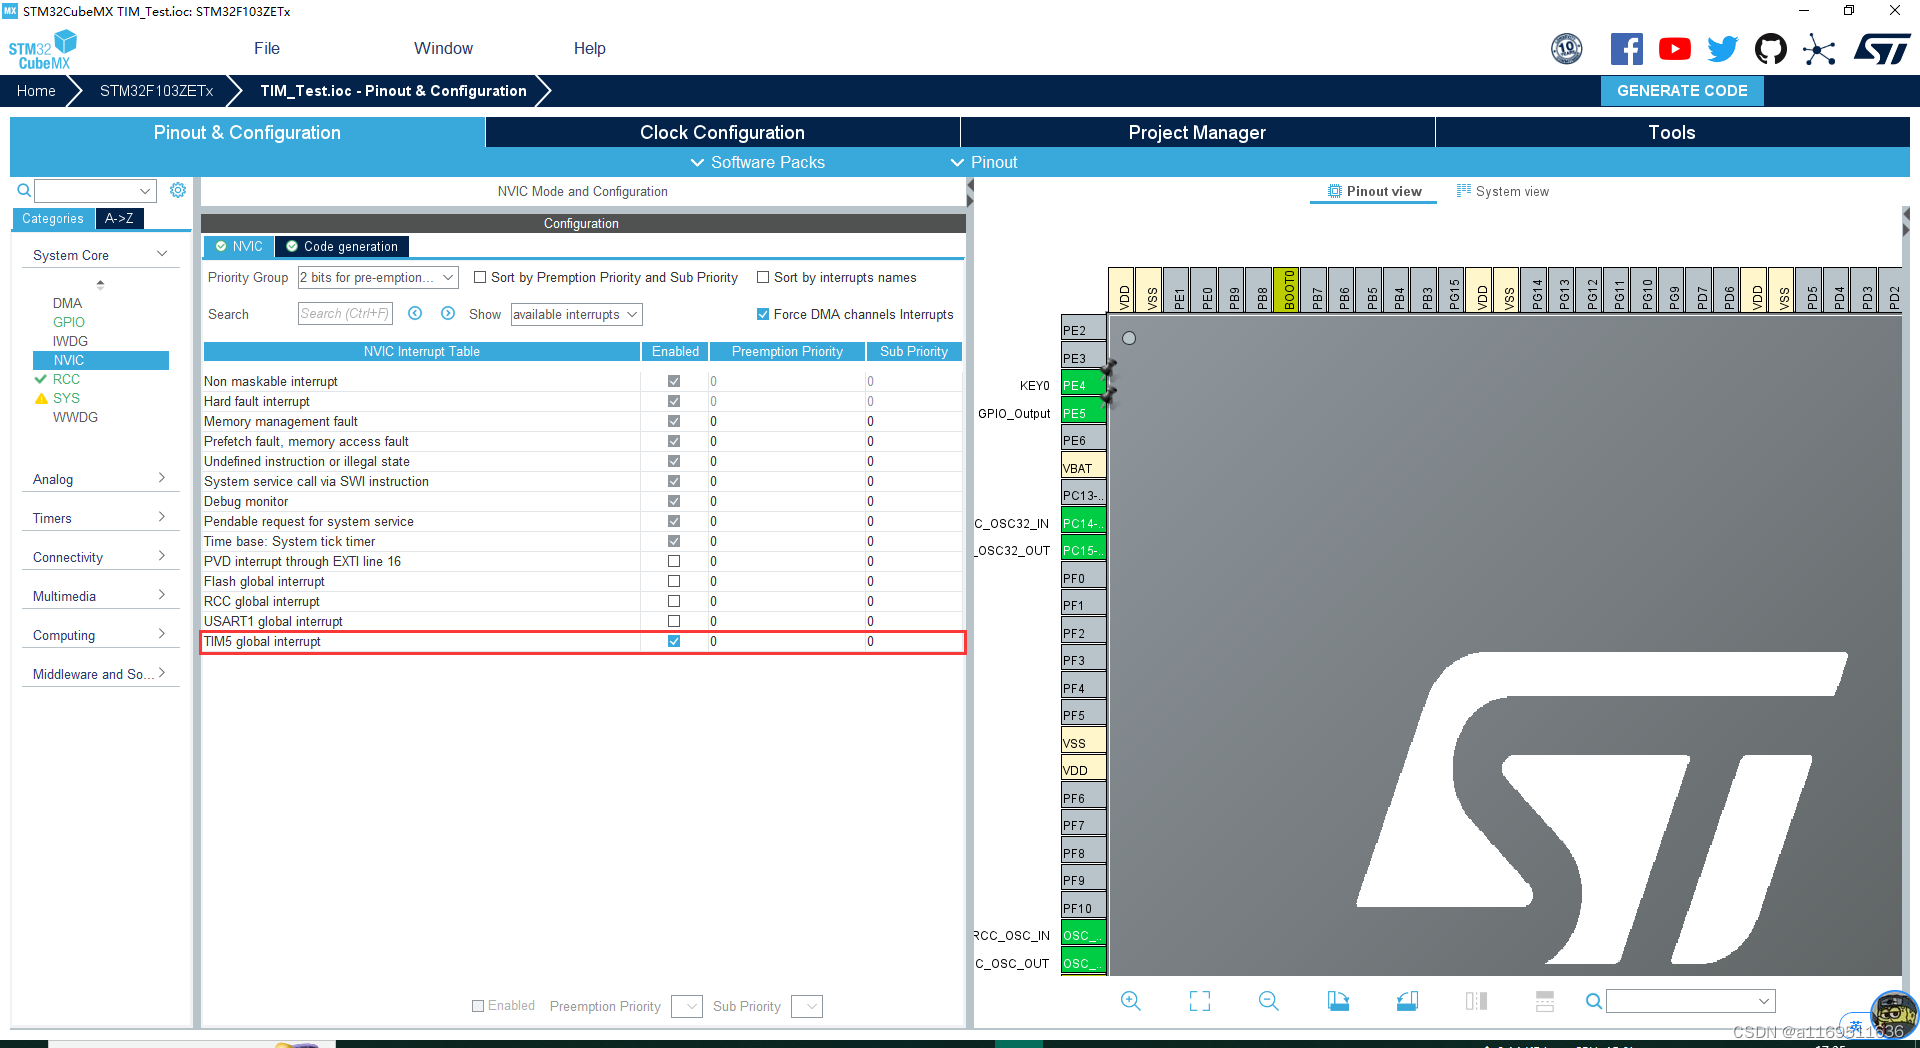Click the NVIC interrupt search field
Screen dimensions: 1920x1048
pyautogui.click(x=345, y=314)
